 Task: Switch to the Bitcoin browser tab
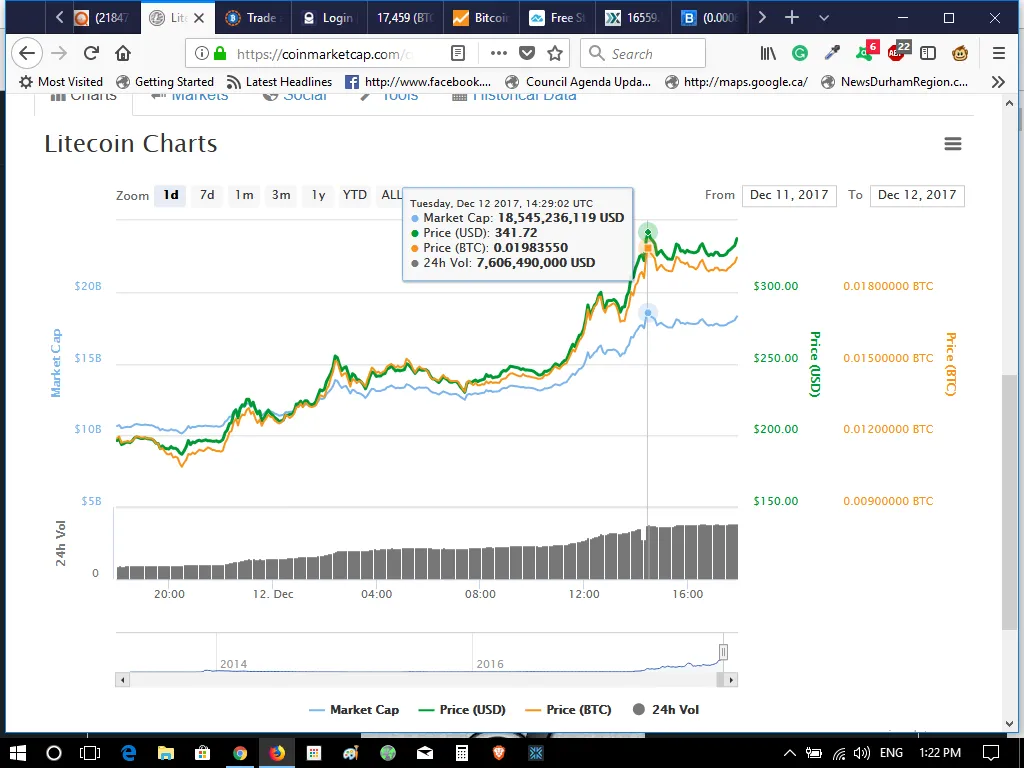pos(481,18)
